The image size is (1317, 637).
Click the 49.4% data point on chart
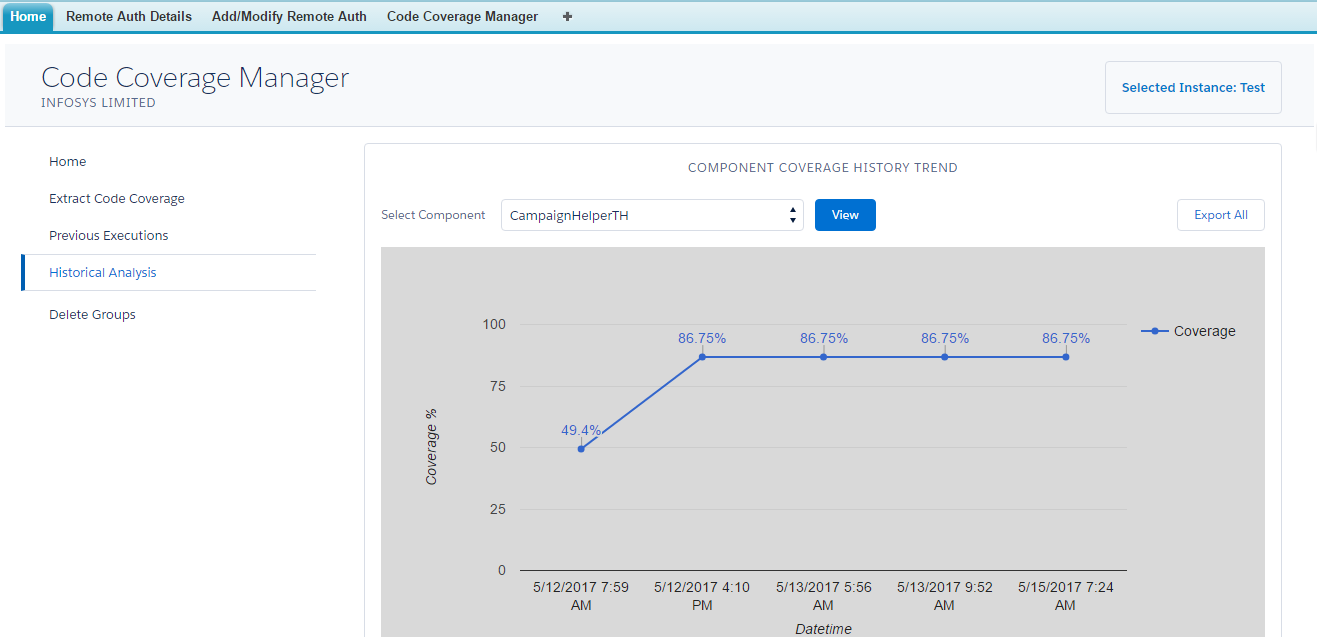[x=581, y=449]
